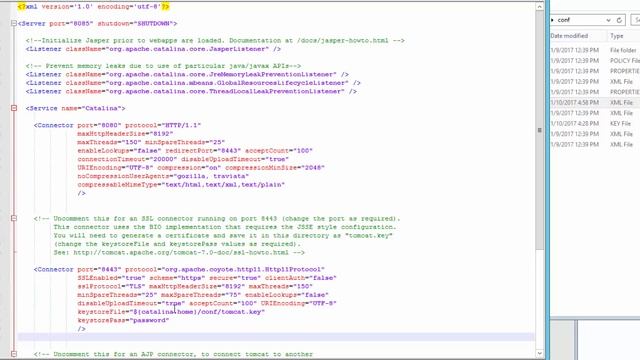Click the Prevent memory leaks comment line
Viewport: 640px width, 360px height.
163,66
